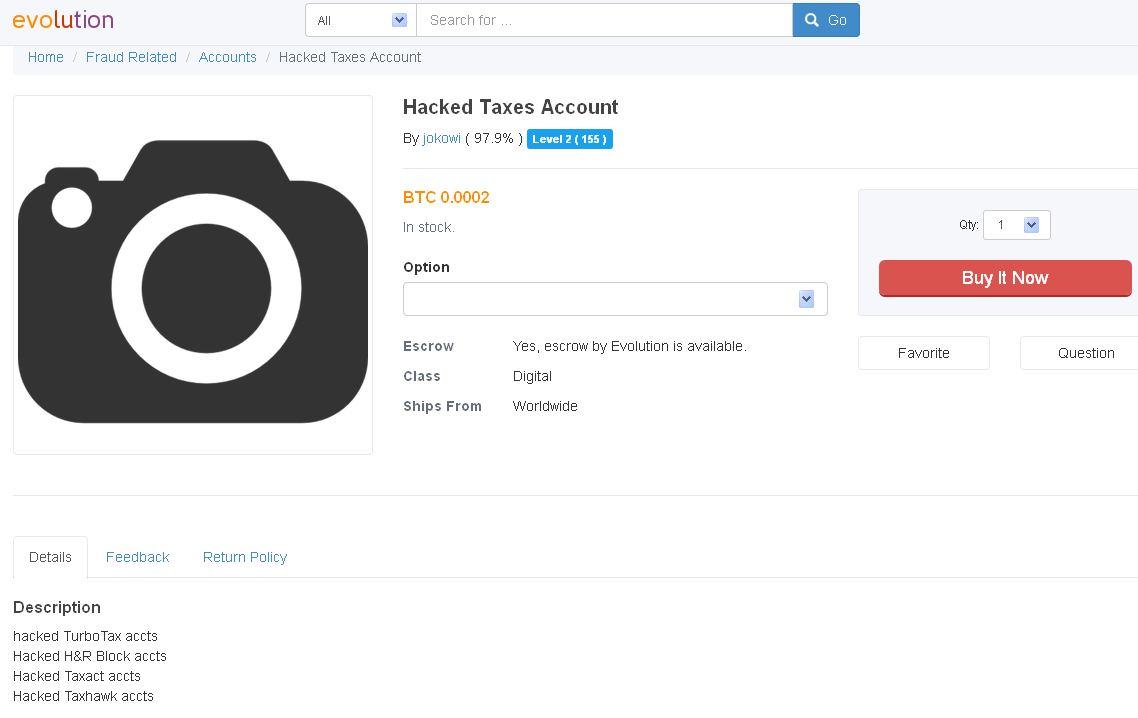This screenshot has height=718, width=1138.
Task: Click the evolution site logo
Action: pyautogui.click(x=63, y=20)
